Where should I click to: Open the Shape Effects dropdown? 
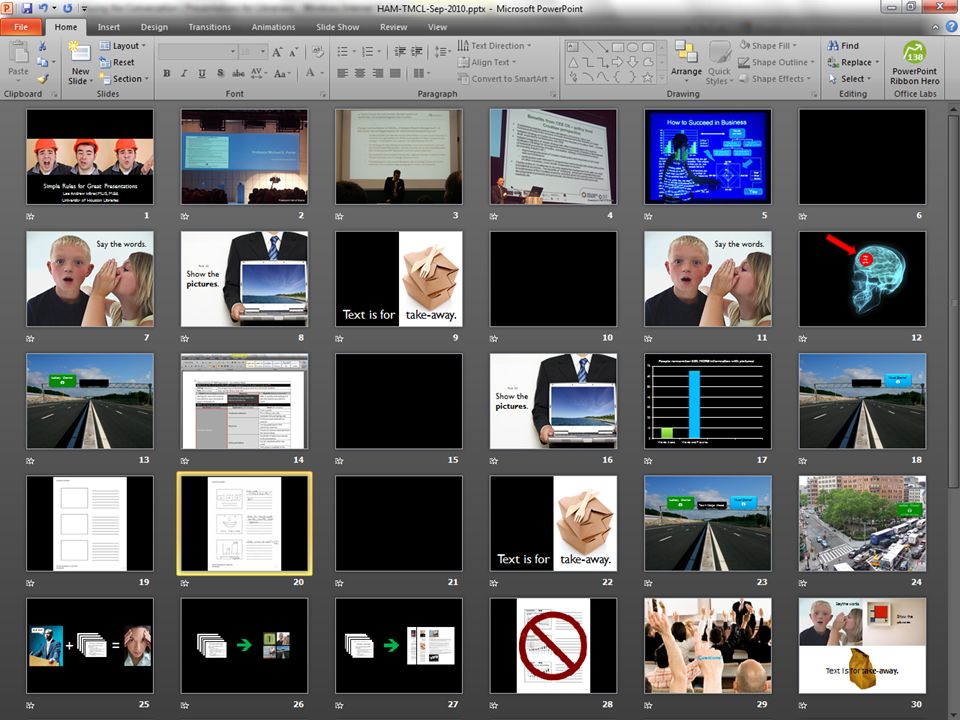(774, 79)
